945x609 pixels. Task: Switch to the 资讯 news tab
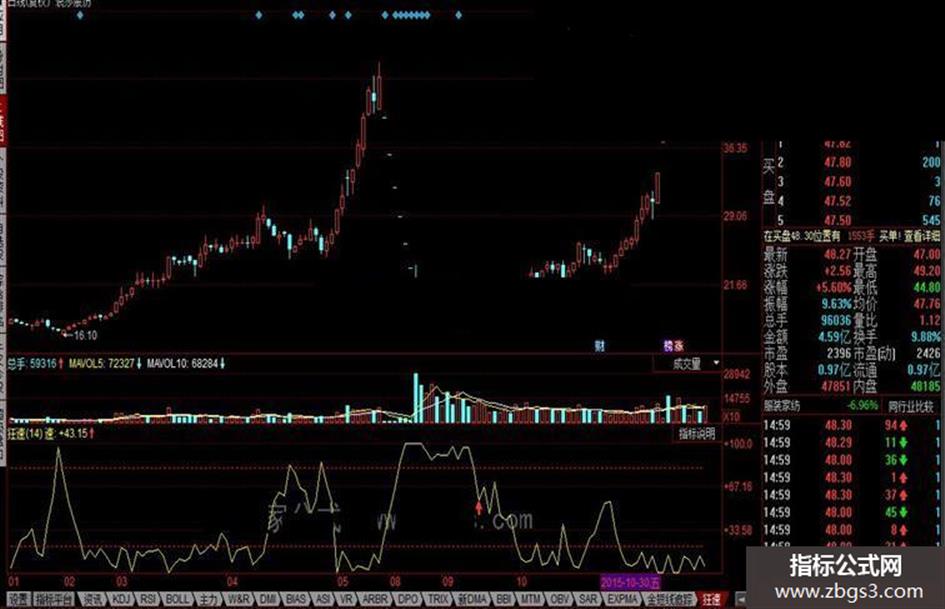point(93,599)
